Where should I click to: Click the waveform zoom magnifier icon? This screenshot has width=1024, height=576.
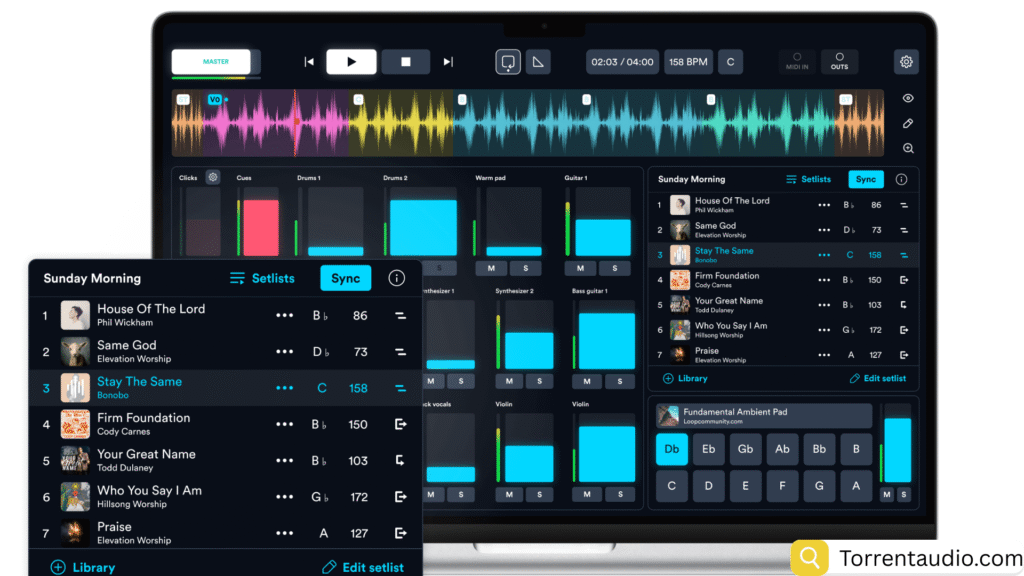pos(906,148)
